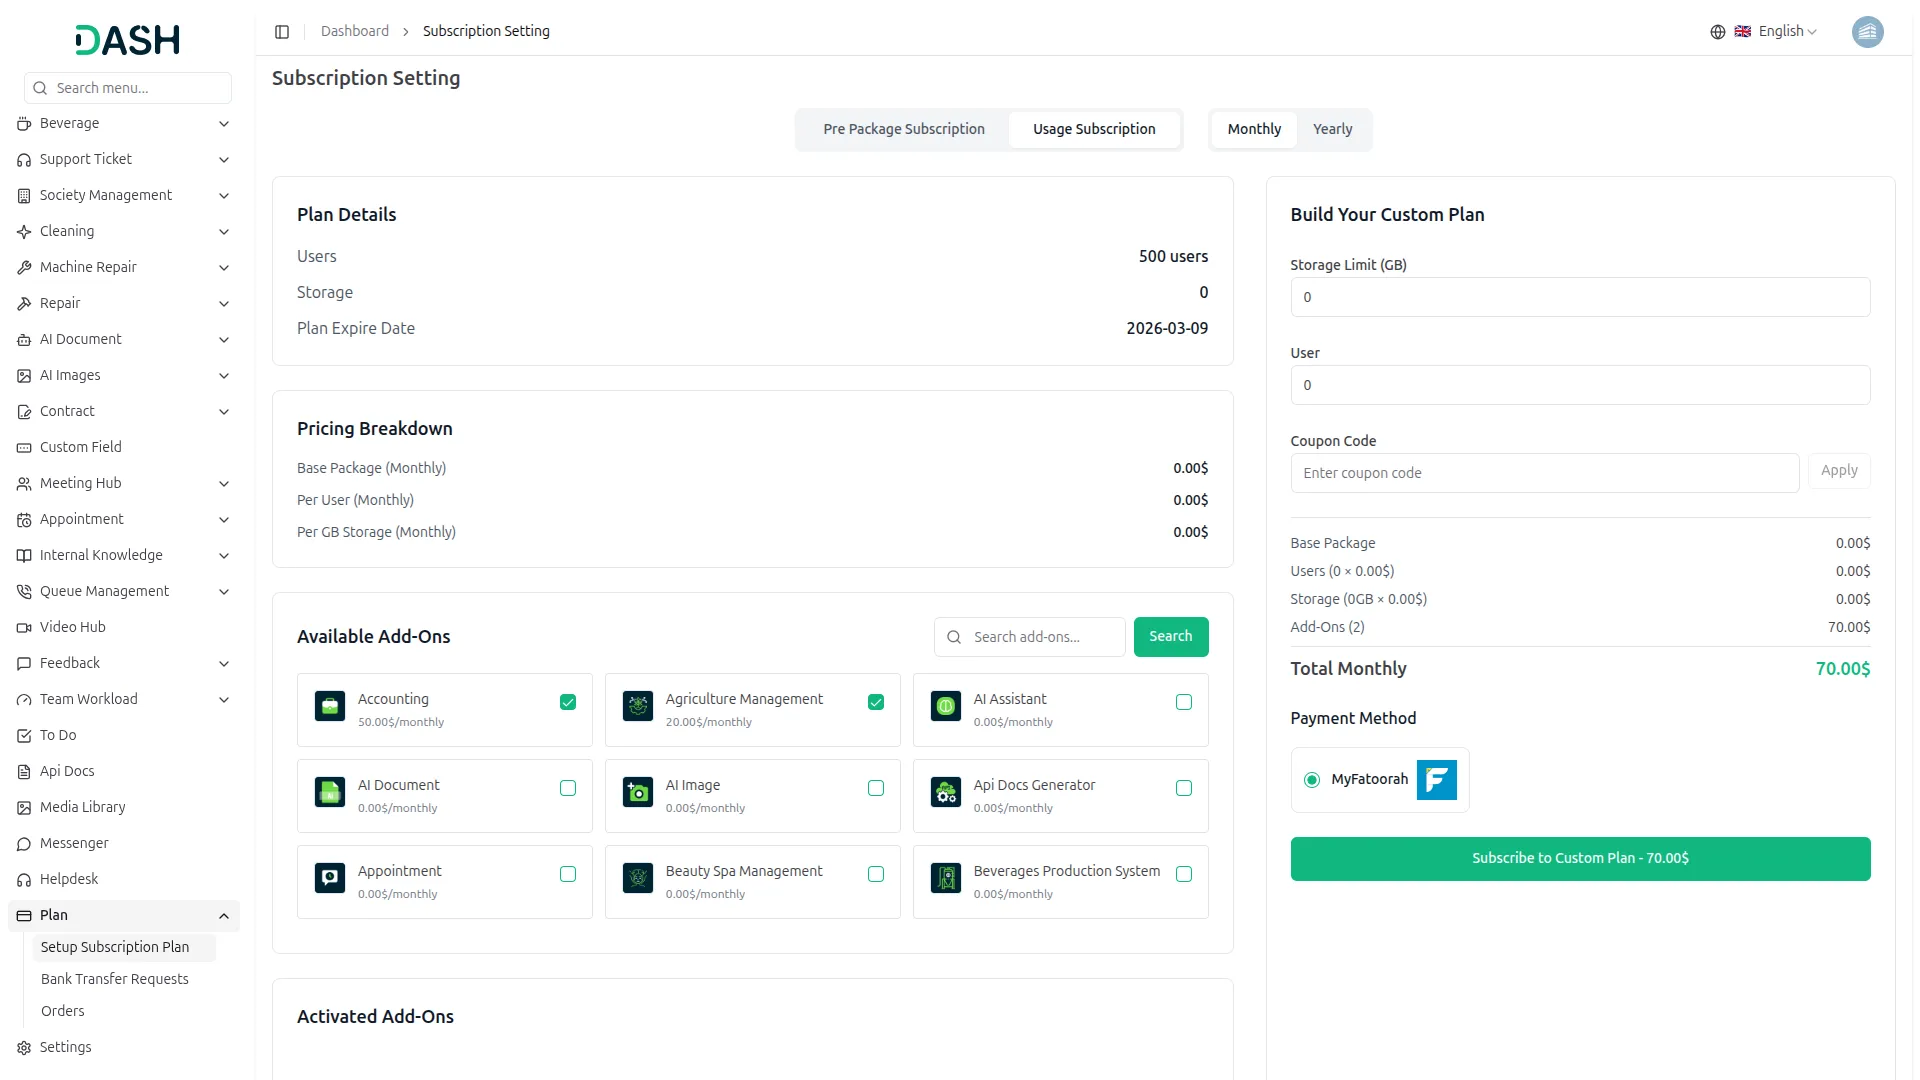
Task: Switch to Pre Package Subscription tab
Action: 904,130
